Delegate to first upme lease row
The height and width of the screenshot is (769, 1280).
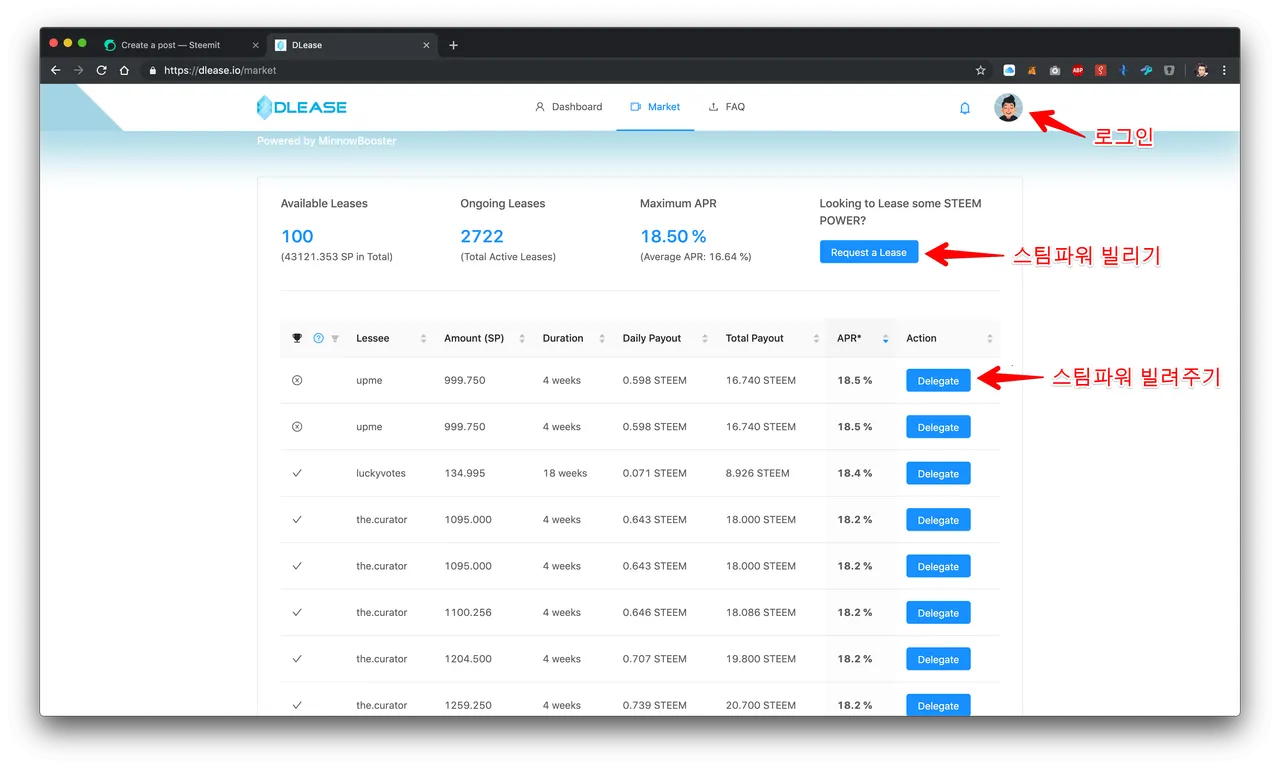(x=938, y=381)
